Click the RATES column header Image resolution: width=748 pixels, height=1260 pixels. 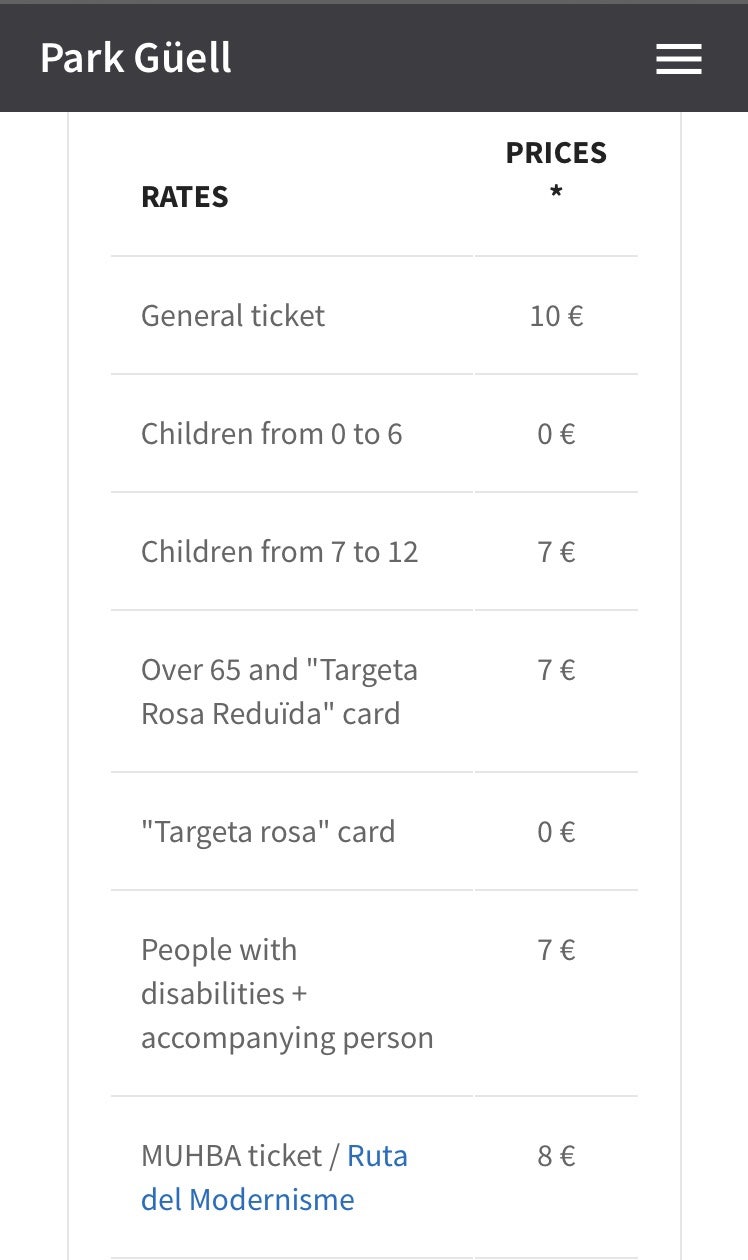(x=185, y=197)
